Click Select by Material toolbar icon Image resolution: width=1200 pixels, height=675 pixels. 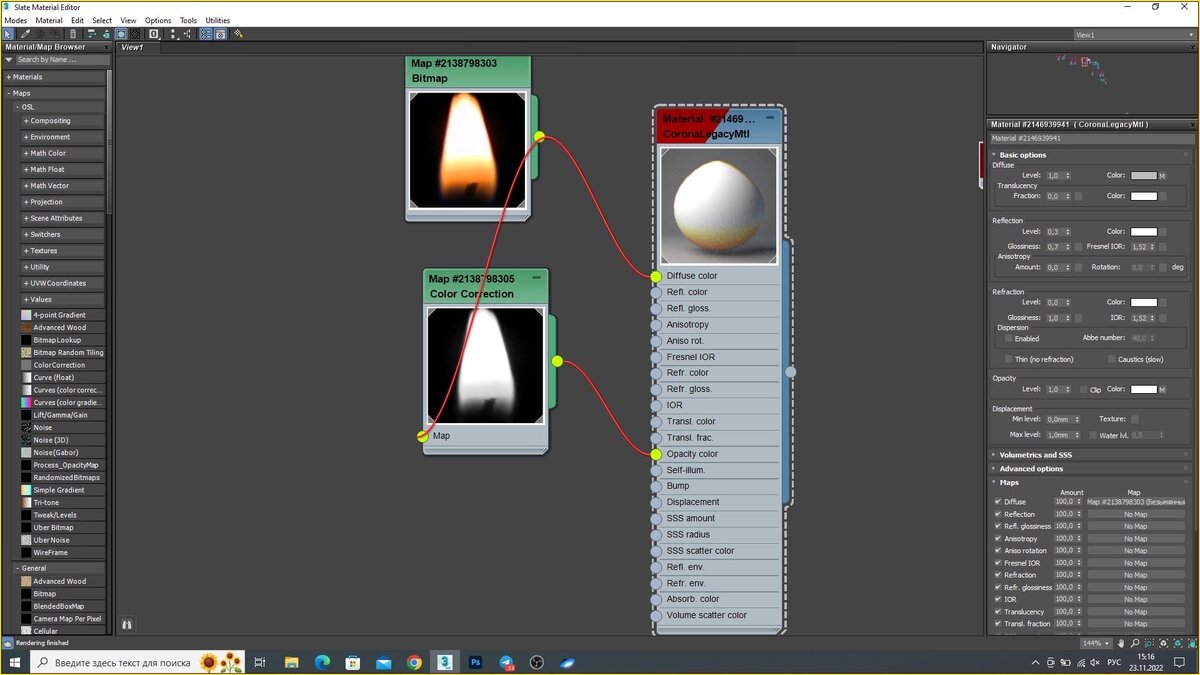tap(239, 33)
